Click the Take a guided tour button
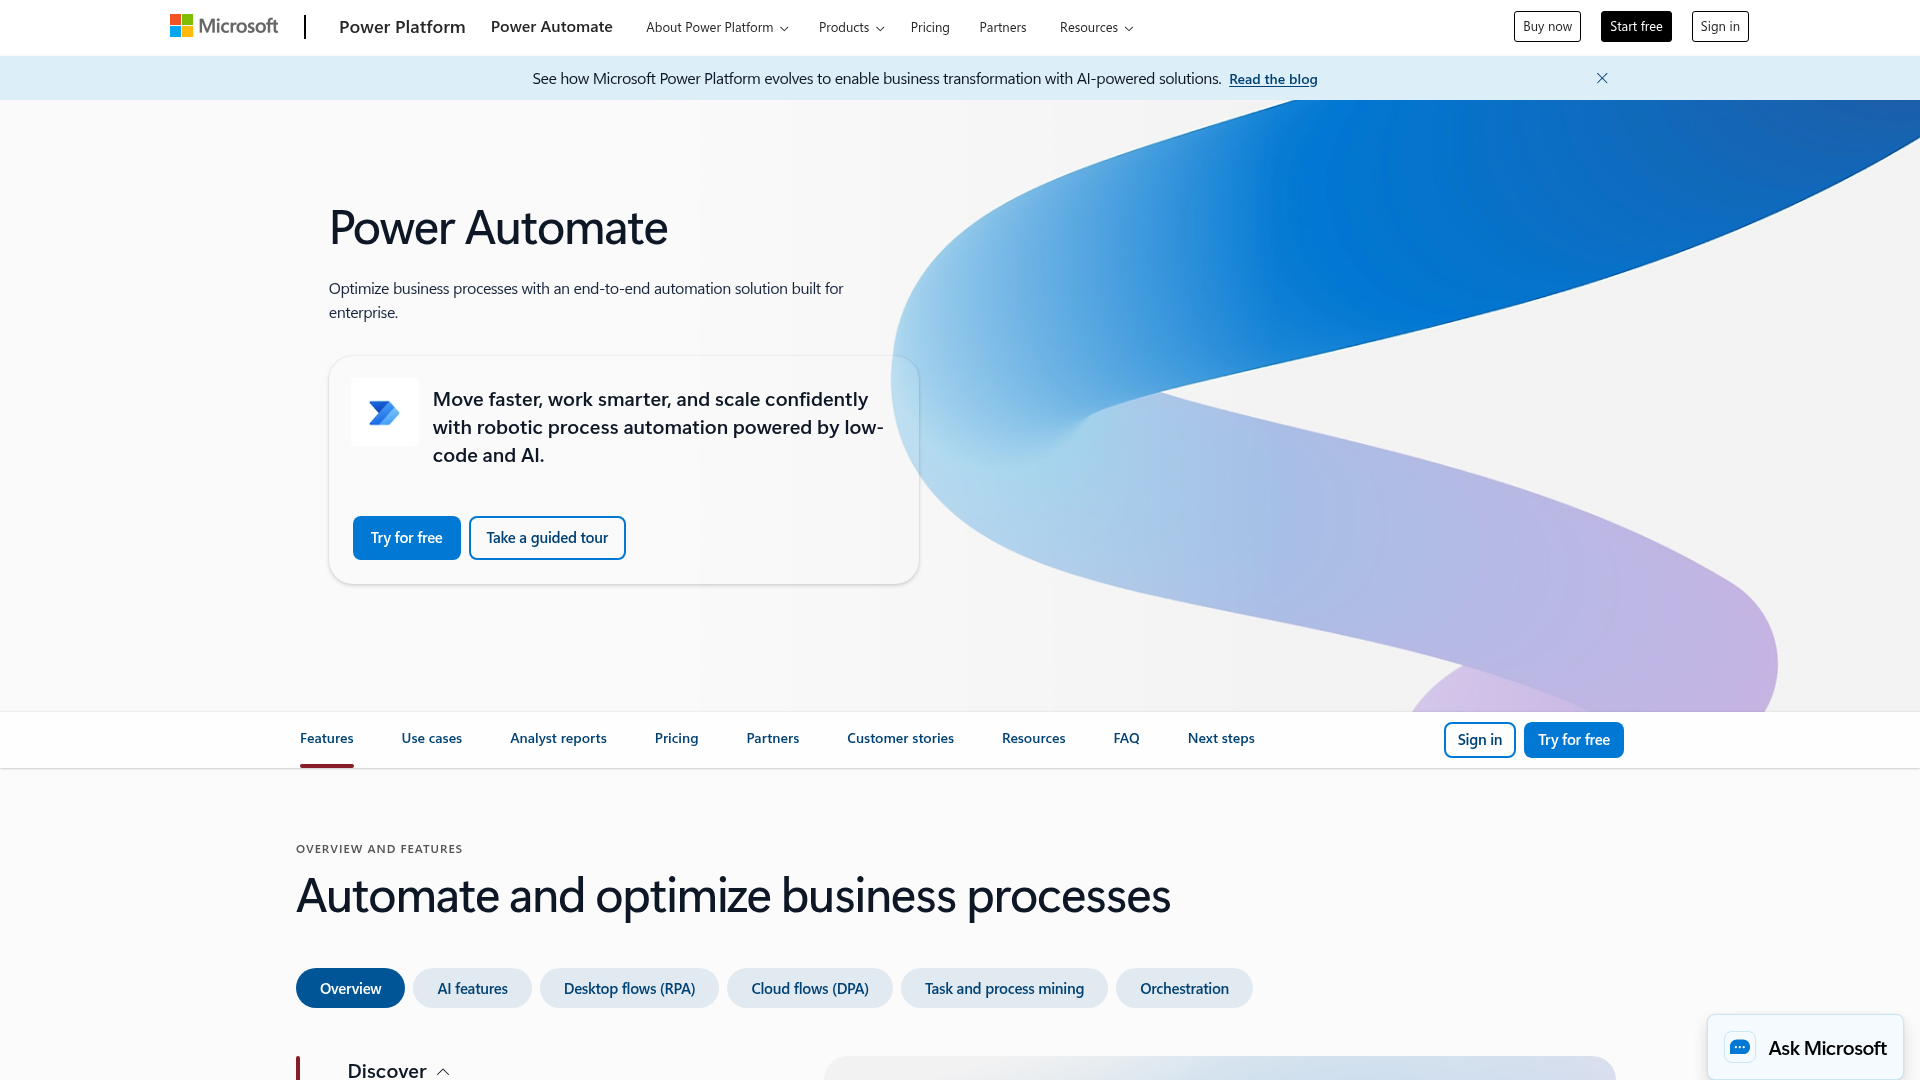The image size is (1920, 1080). pos(546,537)
